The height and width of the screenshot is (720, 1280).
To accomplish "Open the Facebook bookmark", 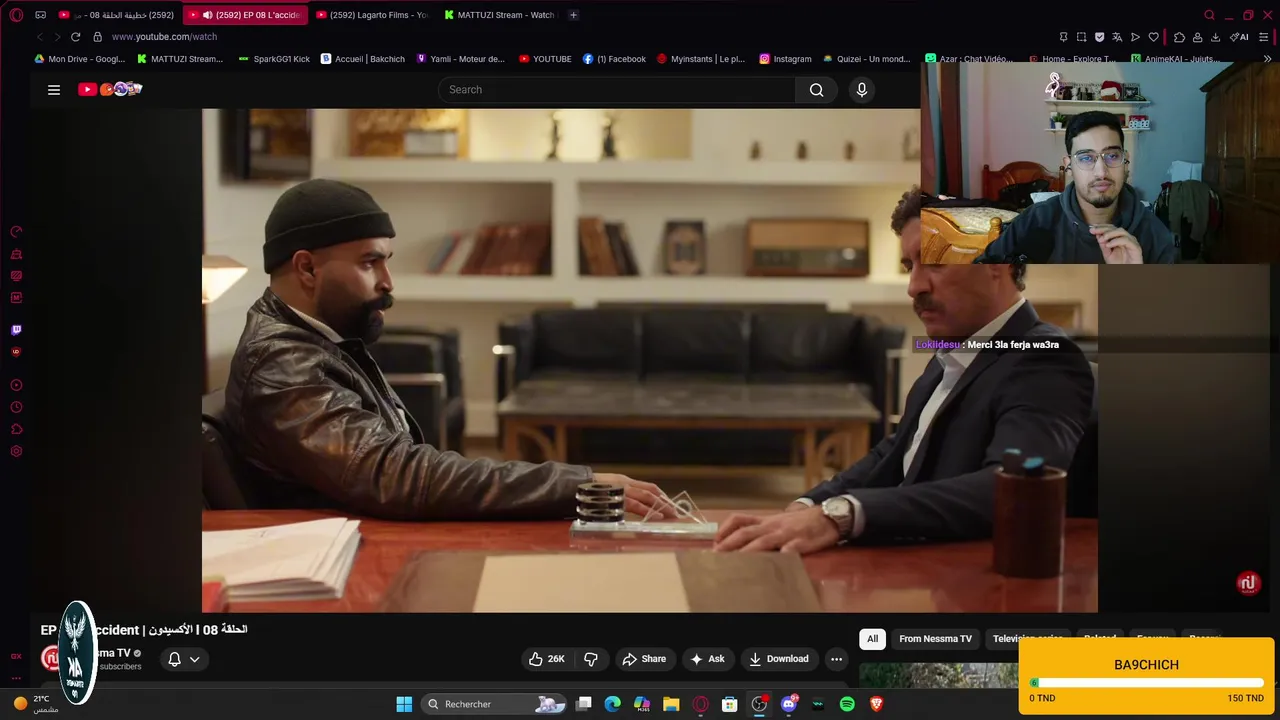I will (x=614, y=59).
